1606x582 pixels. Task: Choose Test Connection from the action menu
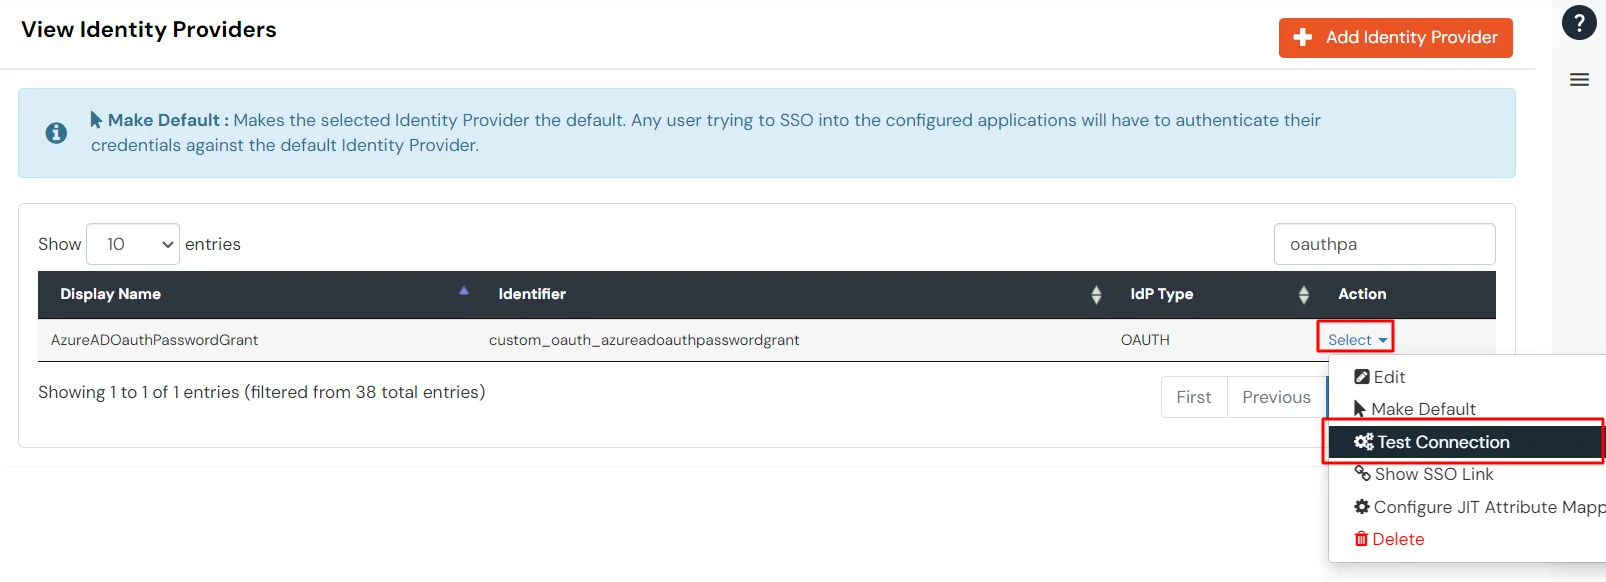click(x=1467, y=442)
